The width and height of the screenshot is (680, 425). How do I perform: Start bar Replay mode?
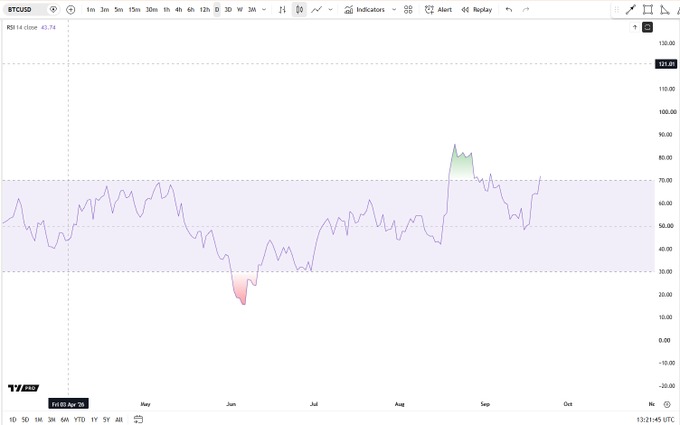coord(476,10)
